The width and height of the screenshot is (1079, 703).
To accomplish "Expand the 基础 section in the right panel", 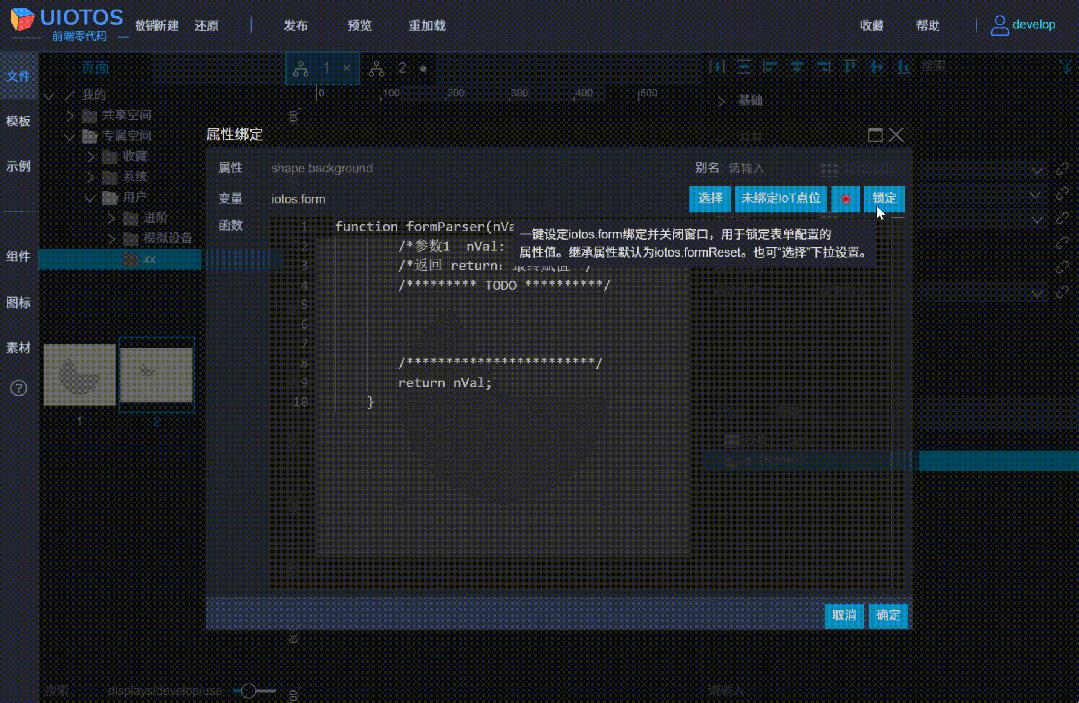I will coord(723,100).
